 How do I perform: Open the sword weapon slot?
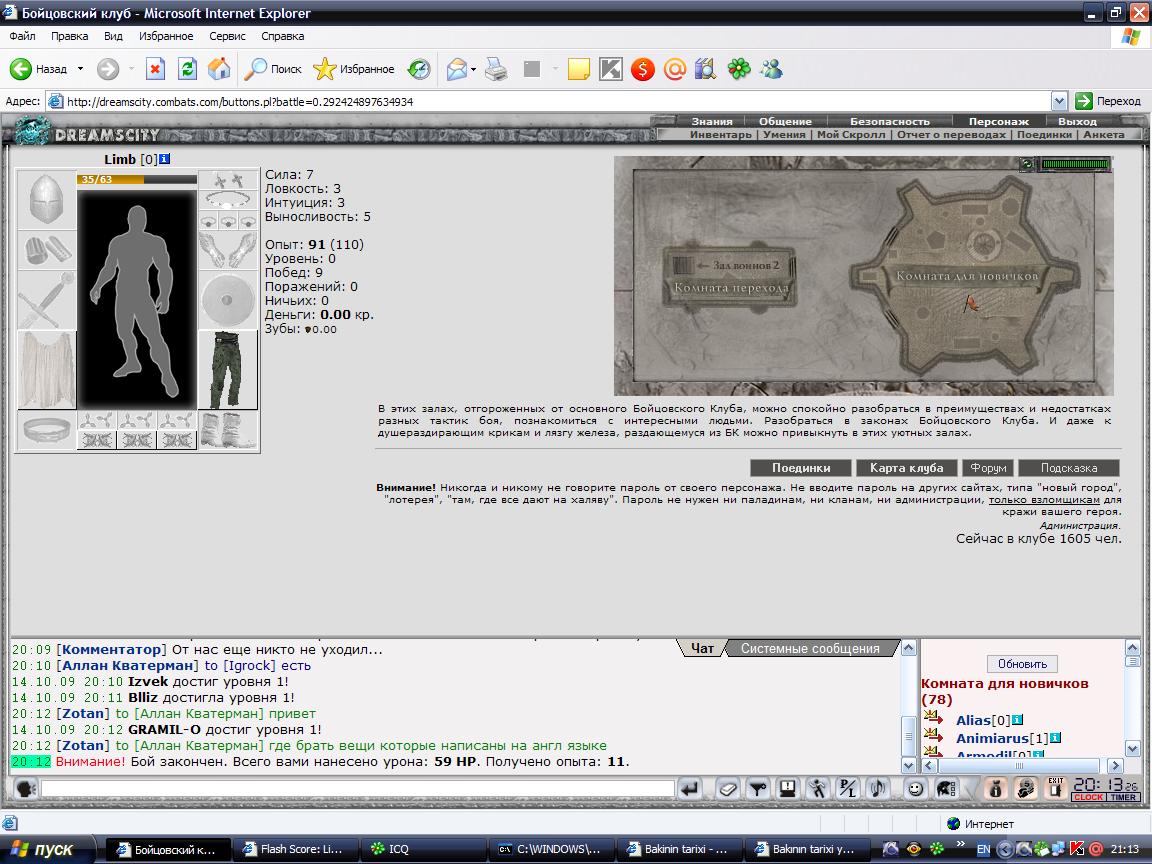pos(46,299)
